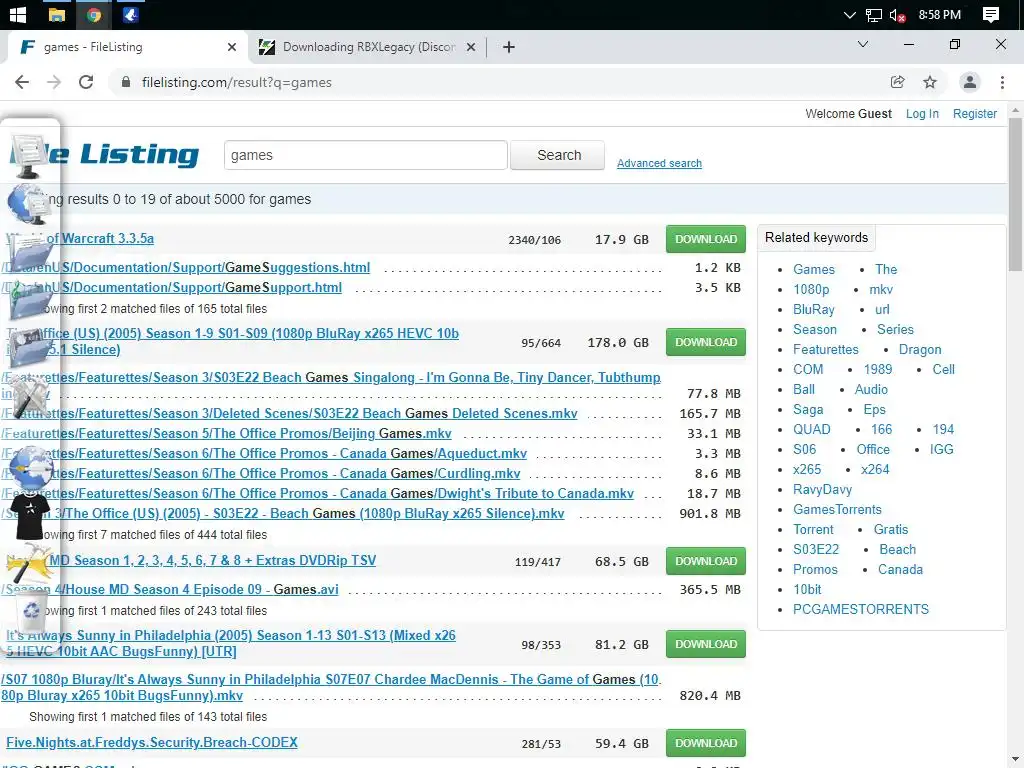Download The Office Season 1-9 torrent

(705, 342)
